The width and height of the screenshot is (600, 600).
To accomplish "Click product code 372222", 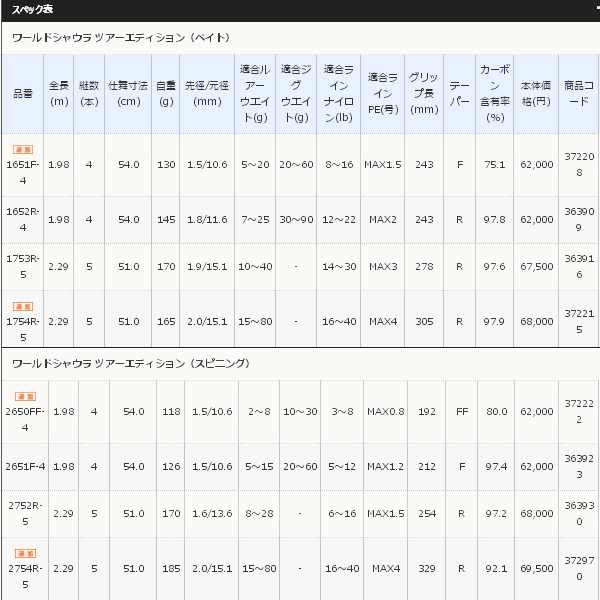I will point(579,411).
